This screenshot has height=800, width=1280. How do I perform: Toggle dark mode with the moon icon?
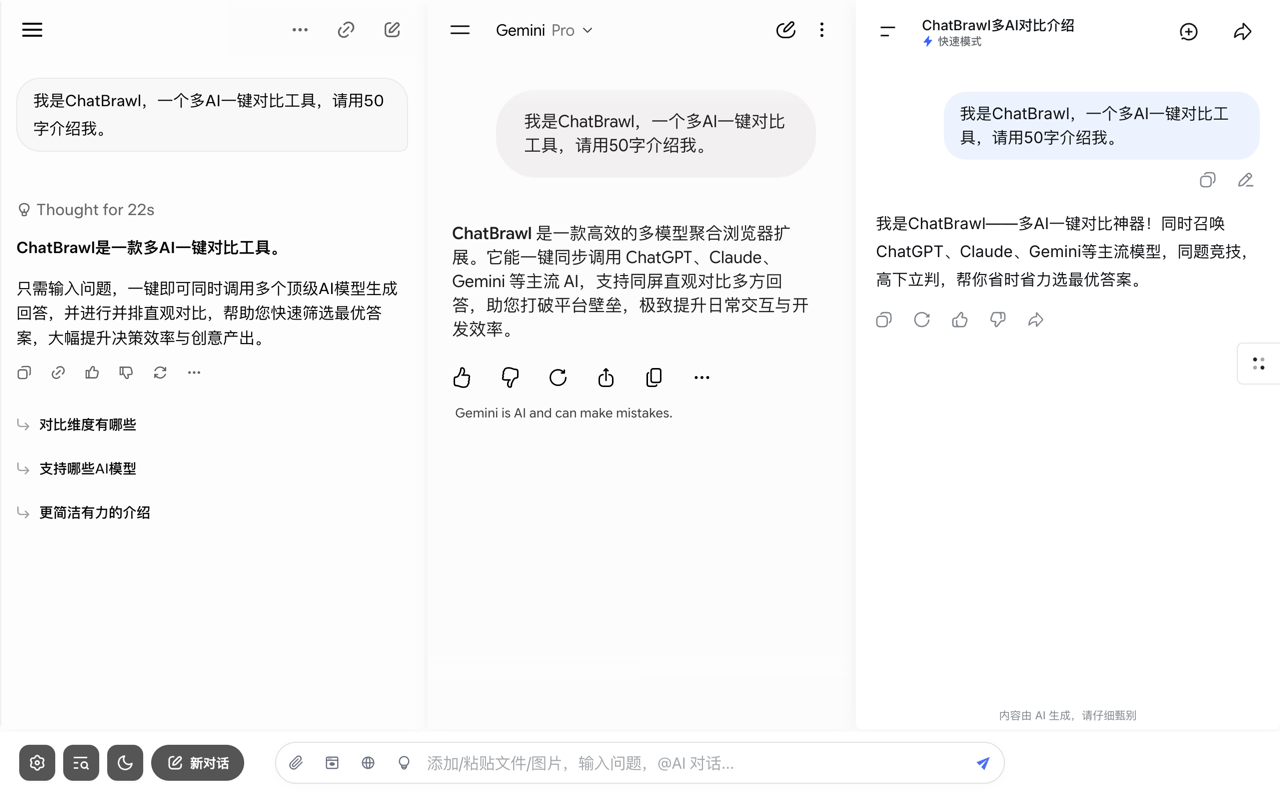coord(125,763)
